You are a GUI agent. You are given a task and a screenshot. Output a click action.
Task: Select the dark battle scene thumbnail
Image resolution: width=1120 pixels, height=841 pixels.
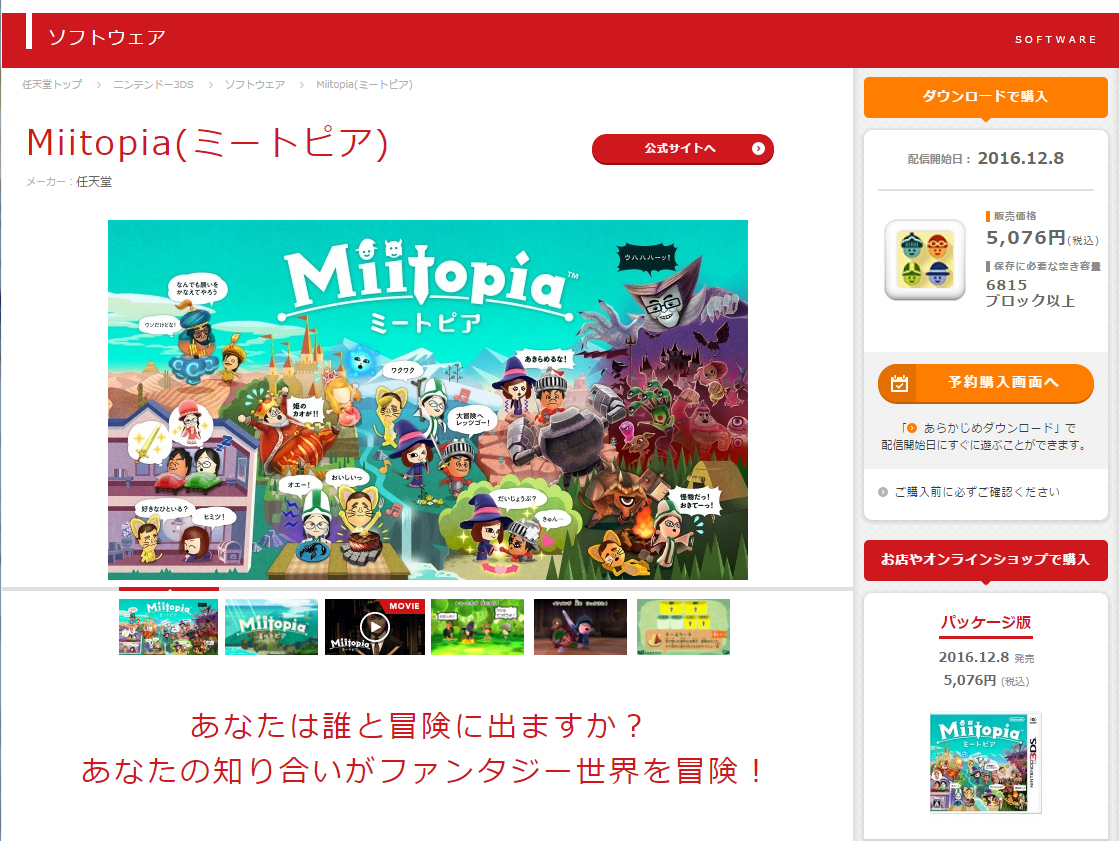click(x=581, y=627)
